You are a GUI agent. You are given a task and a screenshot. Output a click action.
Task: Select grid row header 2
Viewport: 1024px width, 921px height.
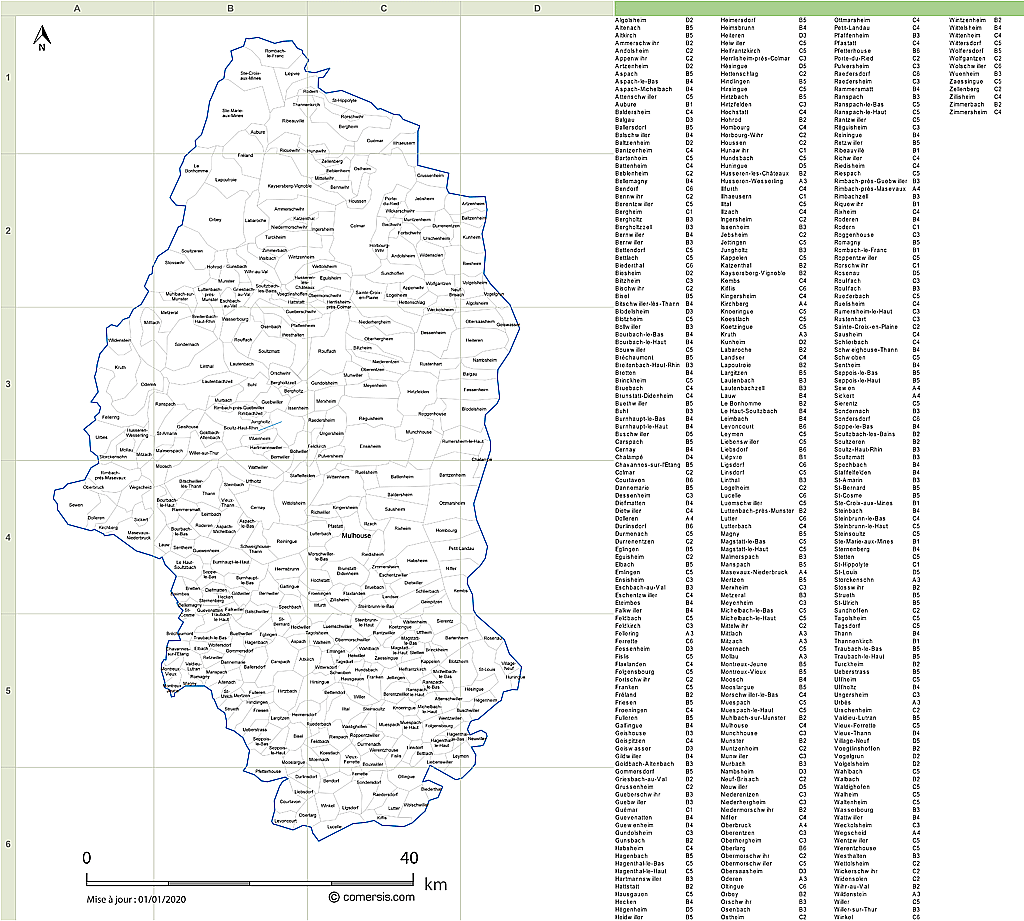coord(8,231)
